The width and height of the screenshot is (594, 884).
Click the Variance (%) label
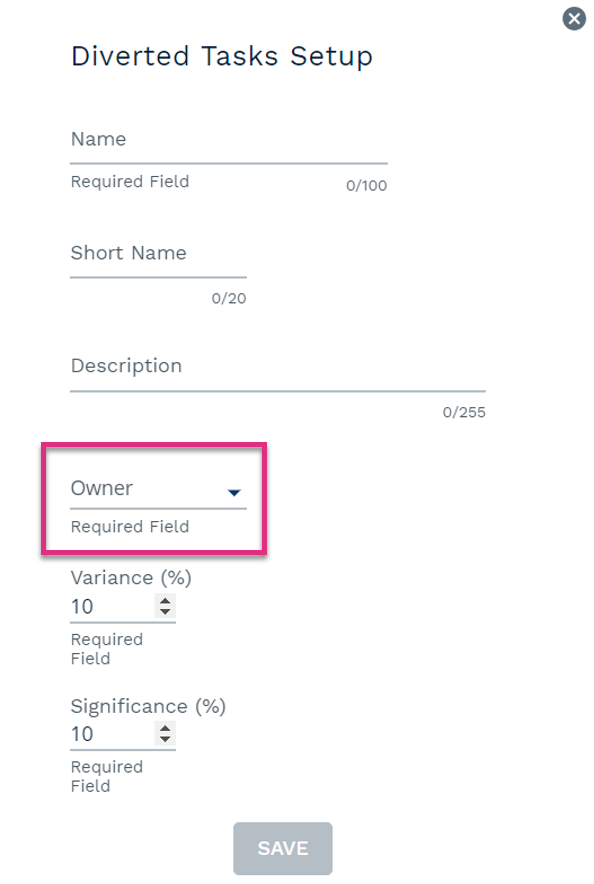coord(131,578)
